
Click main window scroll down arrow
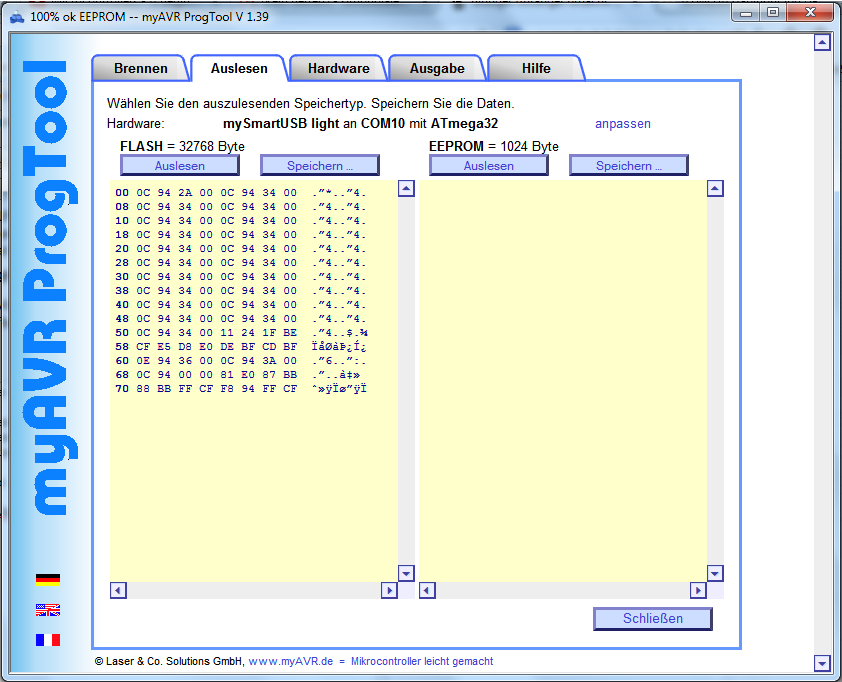pyautogui.click(x=822, y=663)
